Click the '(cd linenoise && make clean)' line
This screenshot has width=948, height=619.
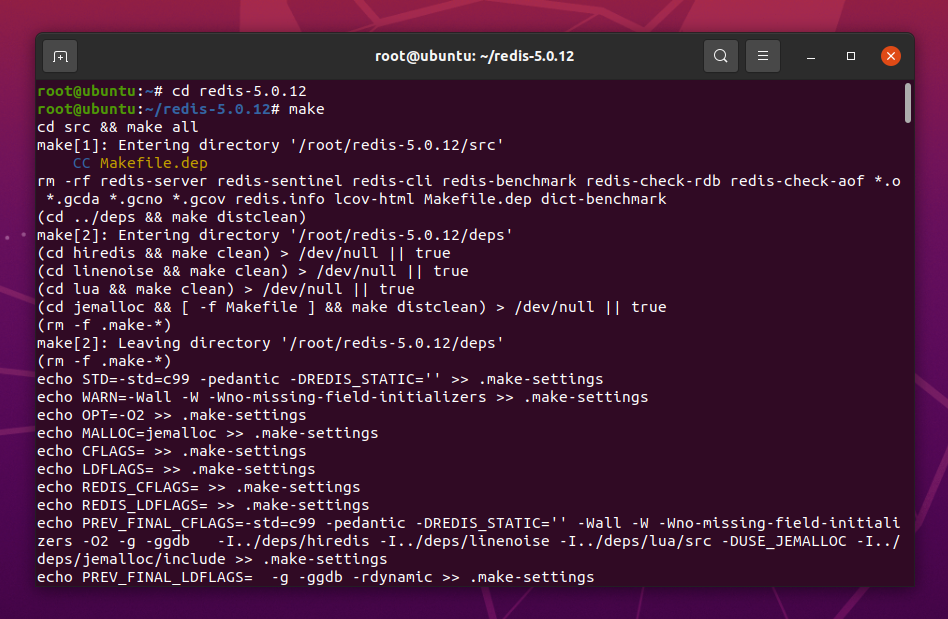(x=253, y=271)
